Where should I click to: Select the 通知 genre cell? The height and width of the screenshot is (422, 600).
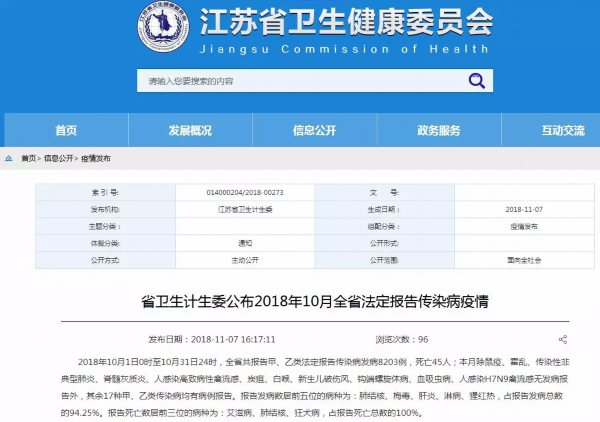(245, 243)
